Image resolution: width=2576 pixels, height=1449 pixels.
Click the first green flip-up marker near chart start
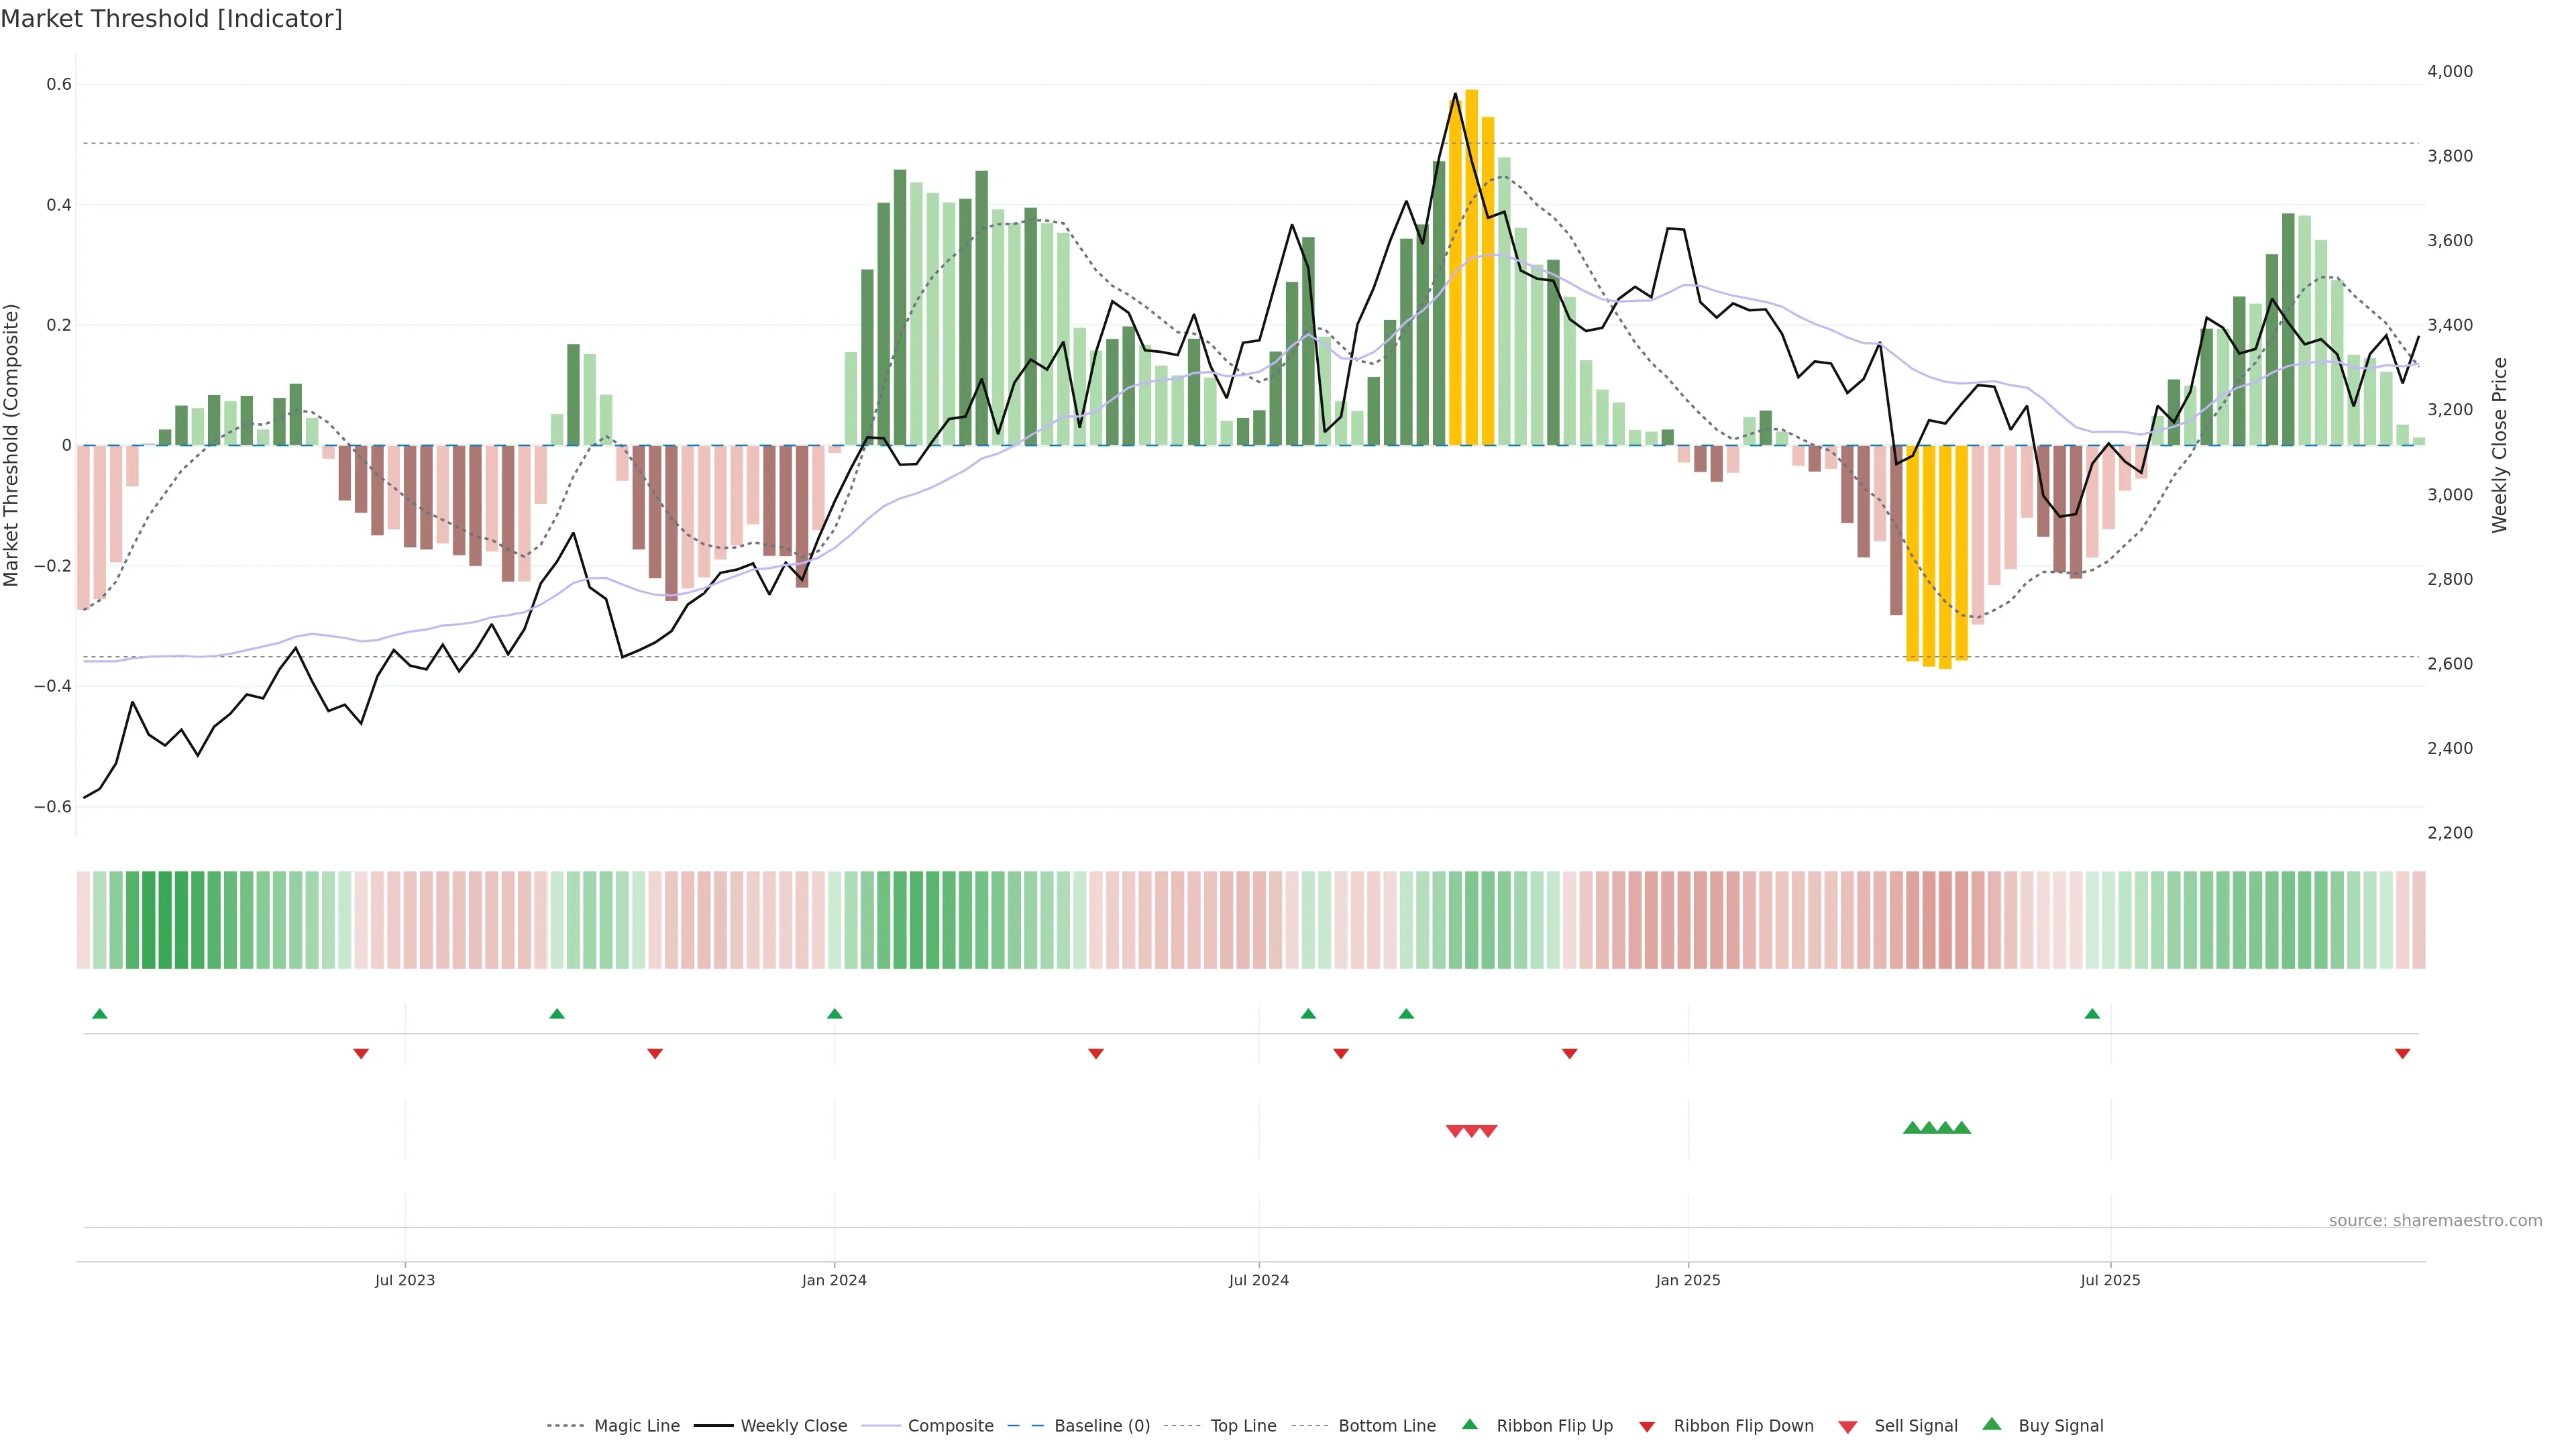[x=99, y=1014]
